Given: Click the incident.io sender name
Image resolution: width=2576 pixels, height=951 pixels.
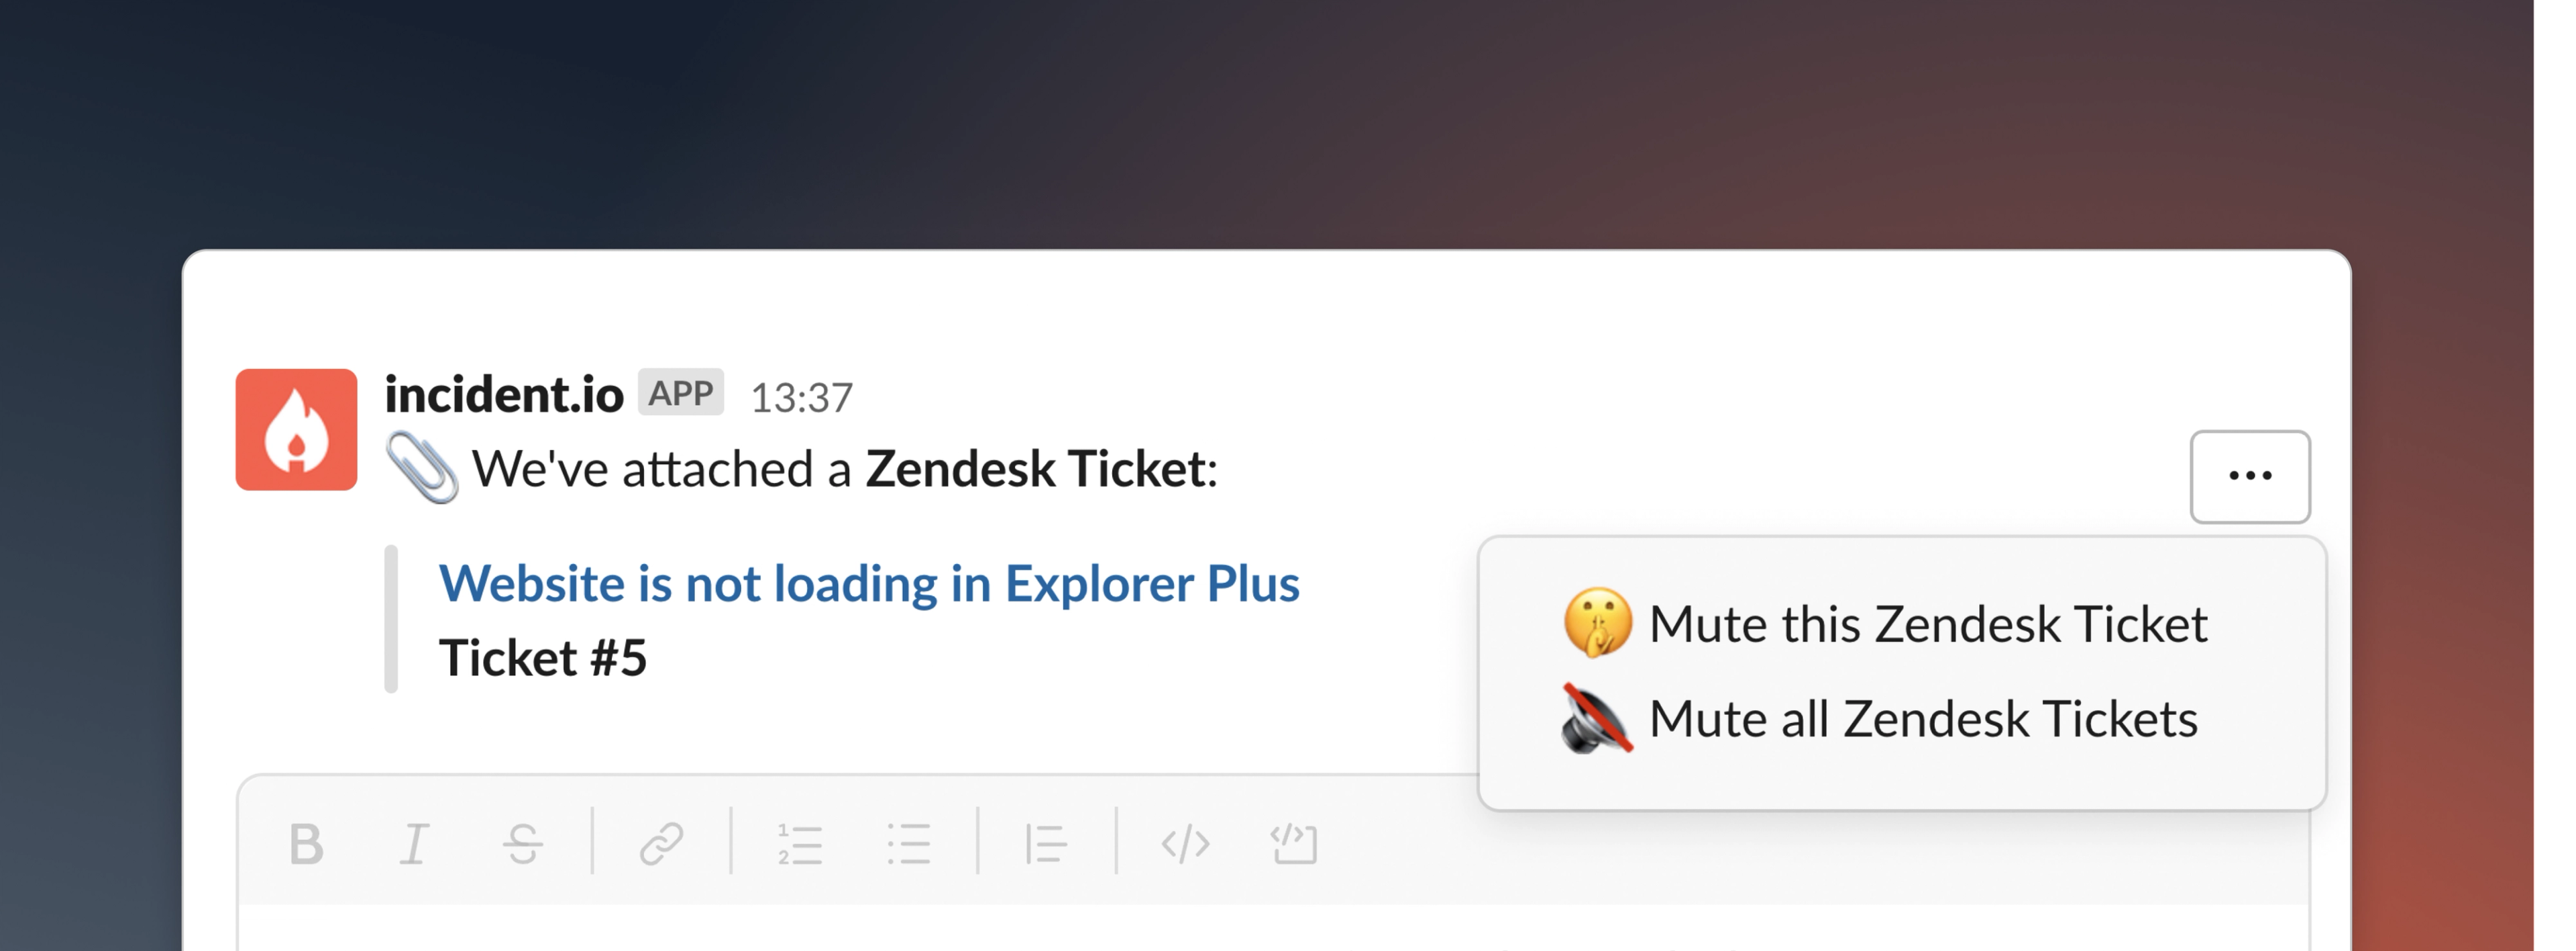Looking at the screenshot, I should pyautogui.click(x=504, y=394).
